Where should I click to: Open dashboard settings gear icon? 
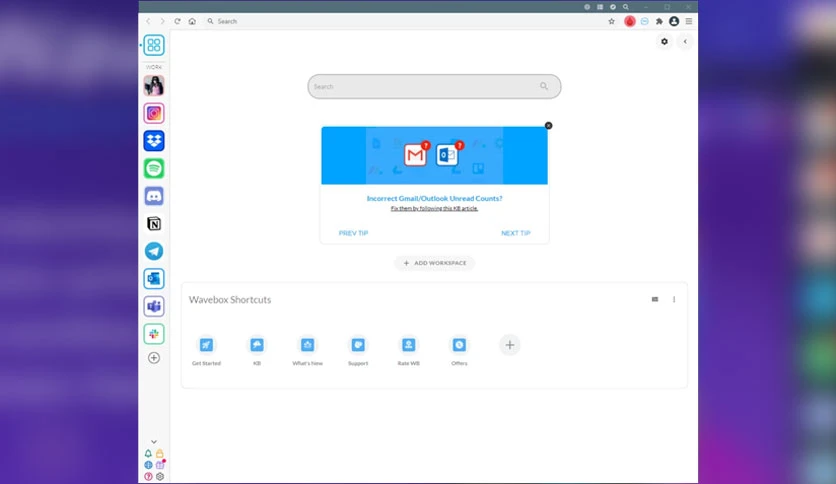pos(664,41)
